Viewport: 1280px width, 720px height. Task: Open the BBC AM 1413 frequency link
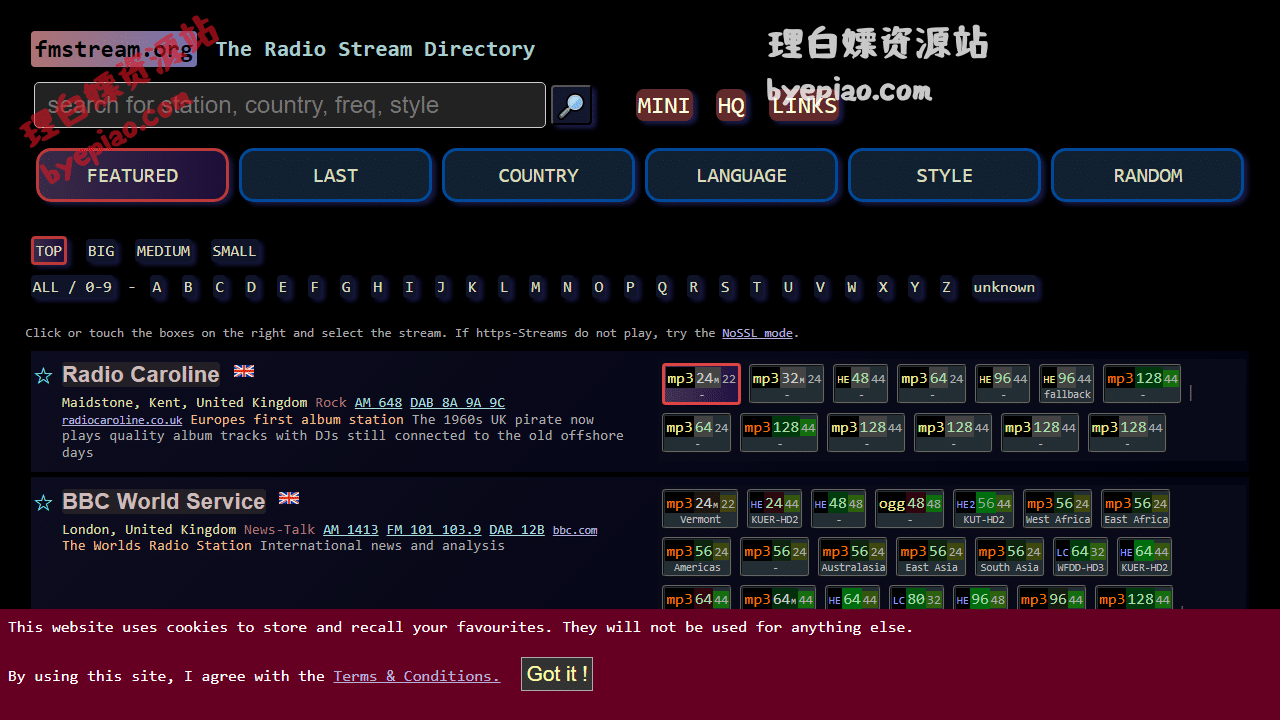351,530
